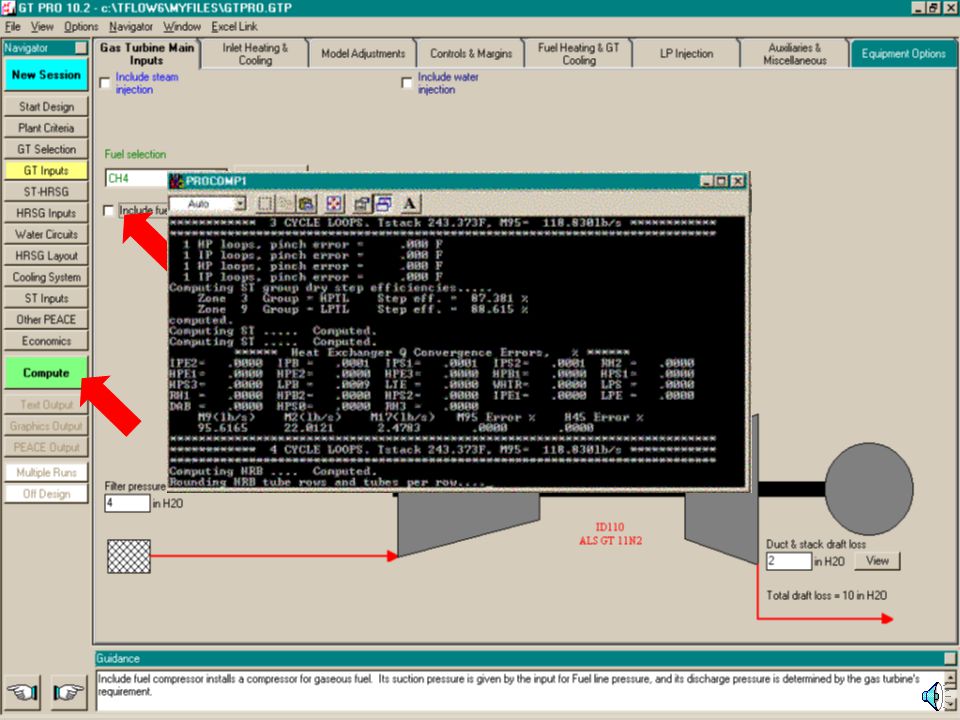
Task: Open Economics in navigator
Action: (x=46, y=341)
